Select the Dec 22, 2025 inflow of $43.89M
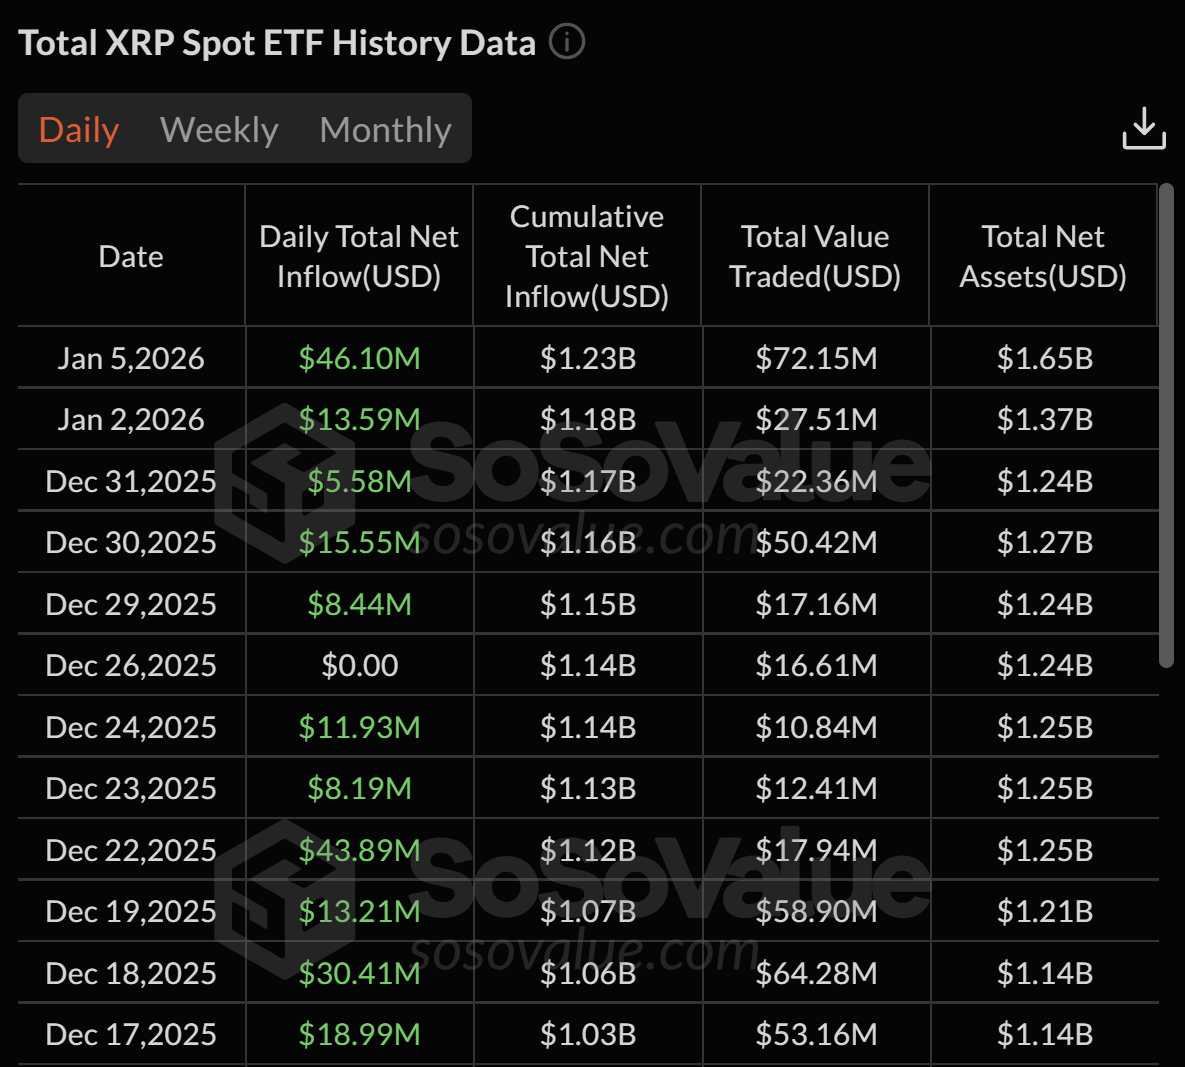 359,849
